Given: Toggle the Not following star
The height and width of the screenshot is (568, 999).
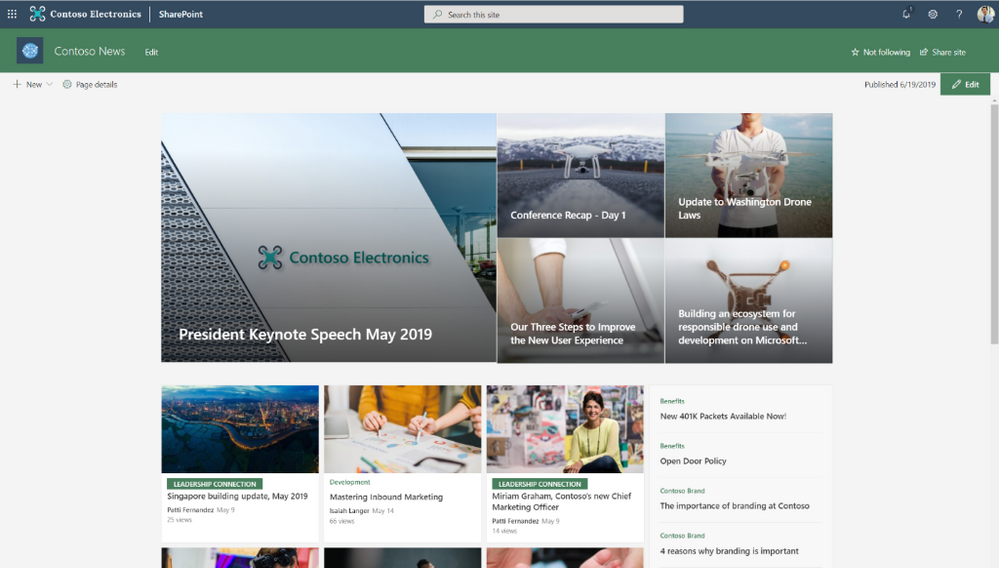Looking at the screenshot, I should (855, 52).
